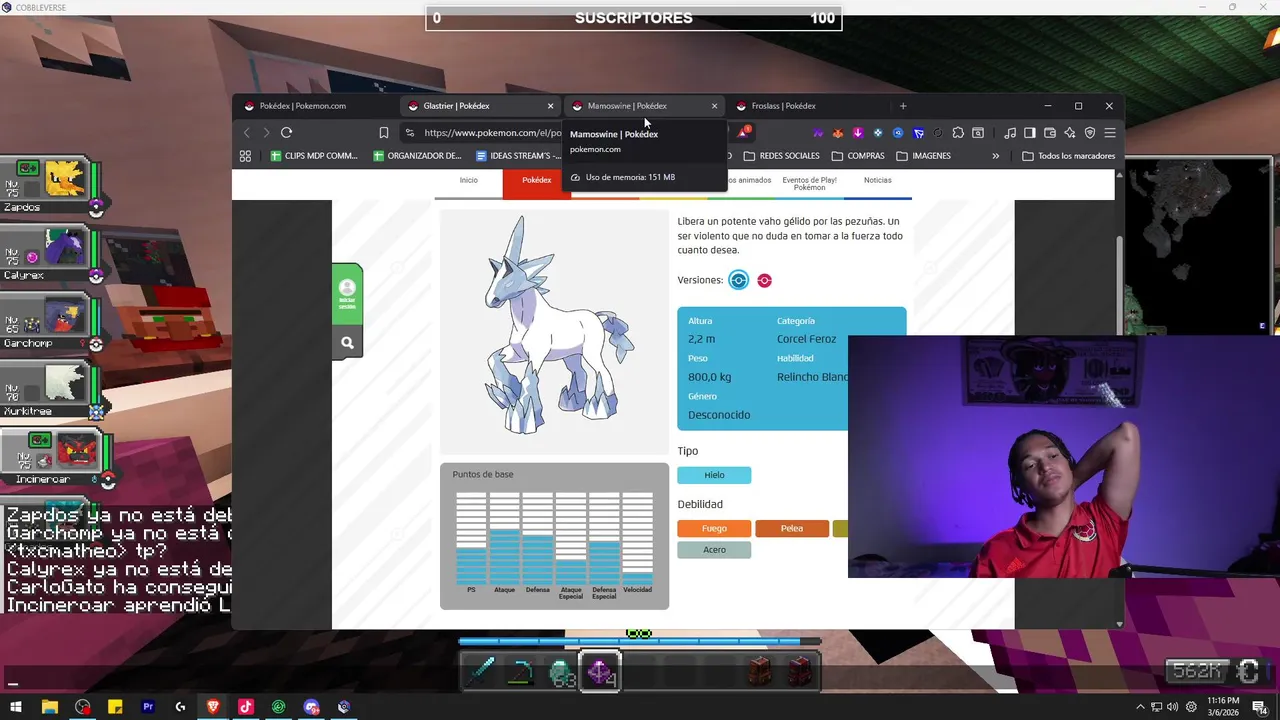Select Calyrex in the game party list
The width and height of the screenshot is (1280, 720).
click(50, 255)
